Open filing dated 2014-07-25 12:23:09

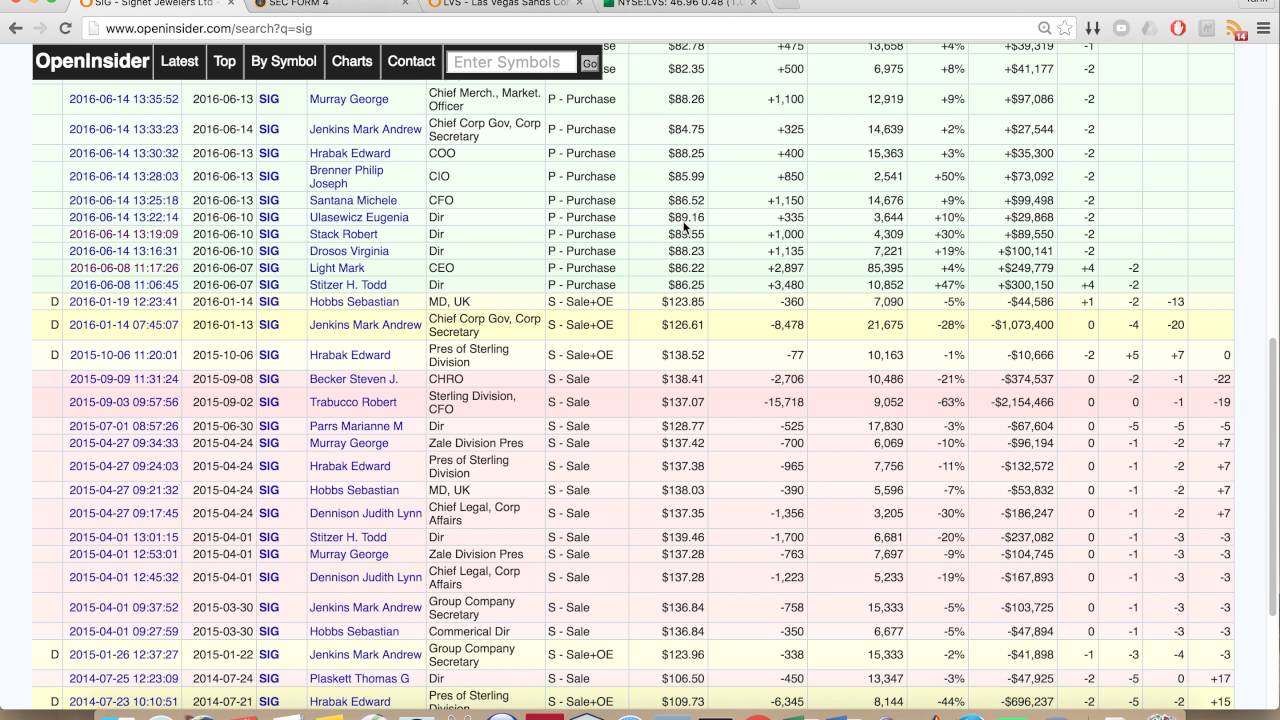click(x=124, y=678)
